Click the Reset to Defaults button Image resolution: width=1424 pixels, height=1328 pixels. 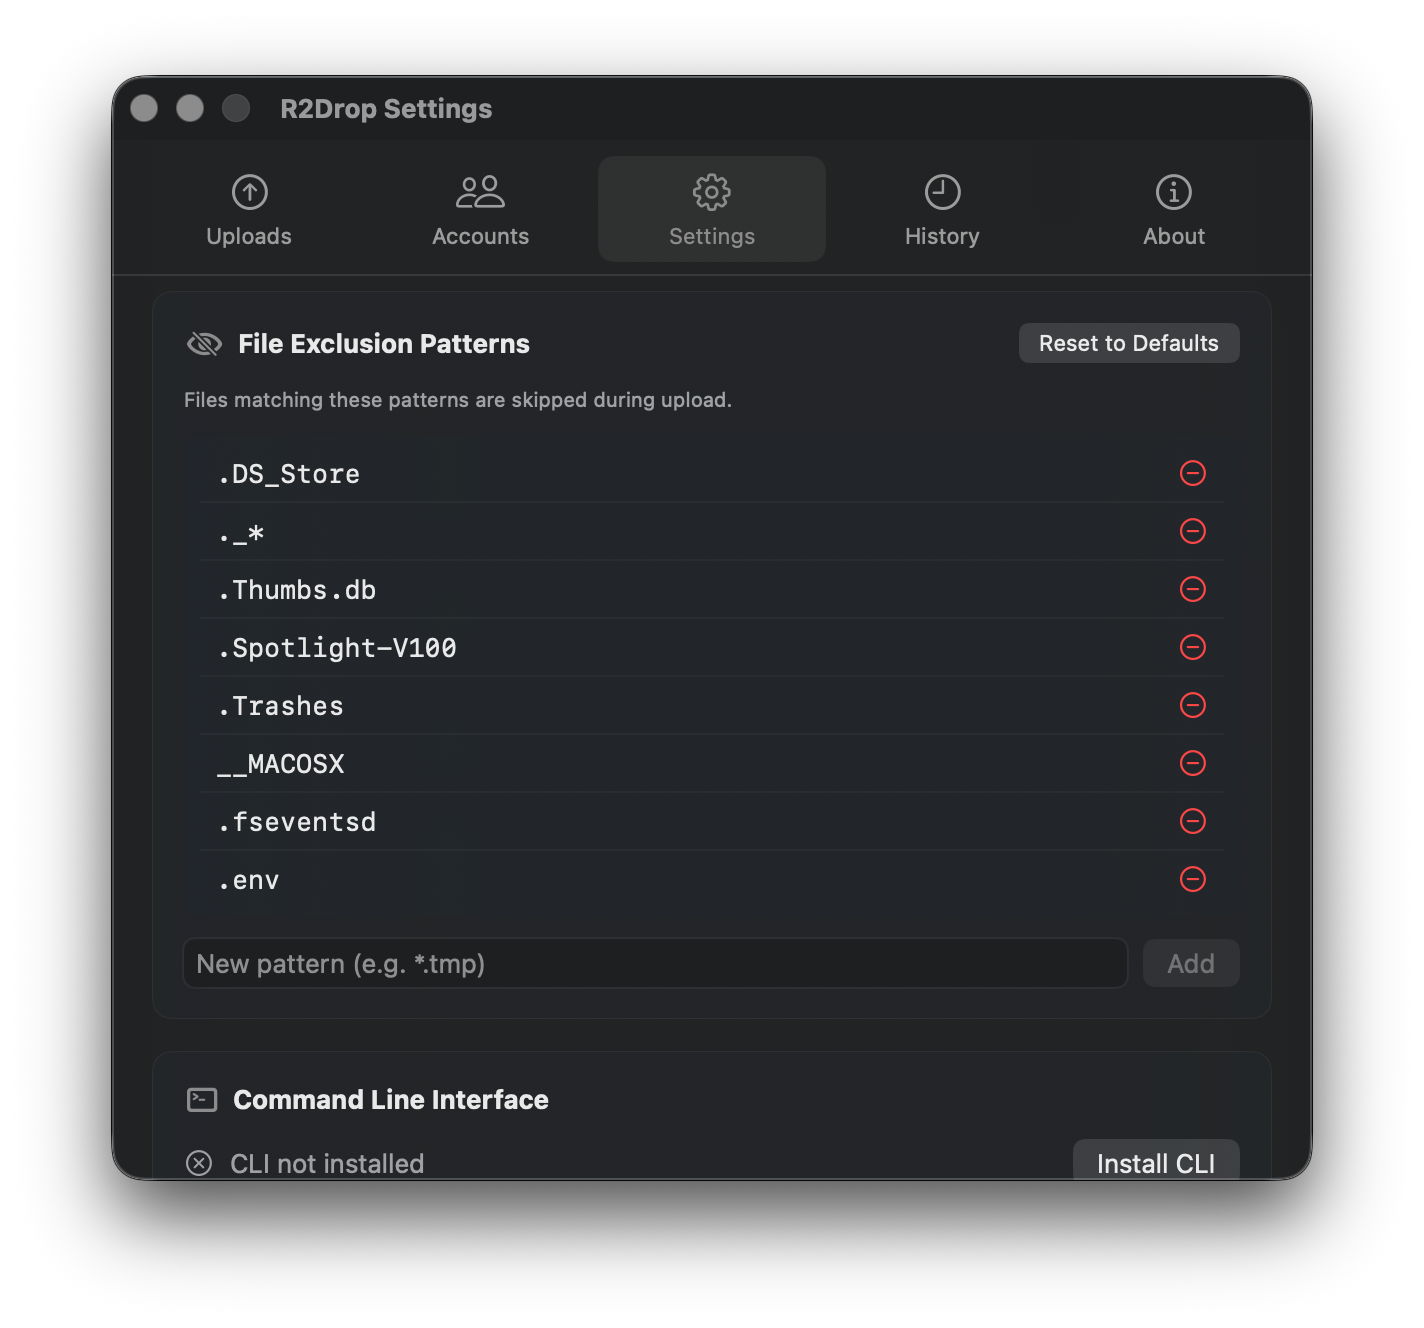click(1128, 343)
